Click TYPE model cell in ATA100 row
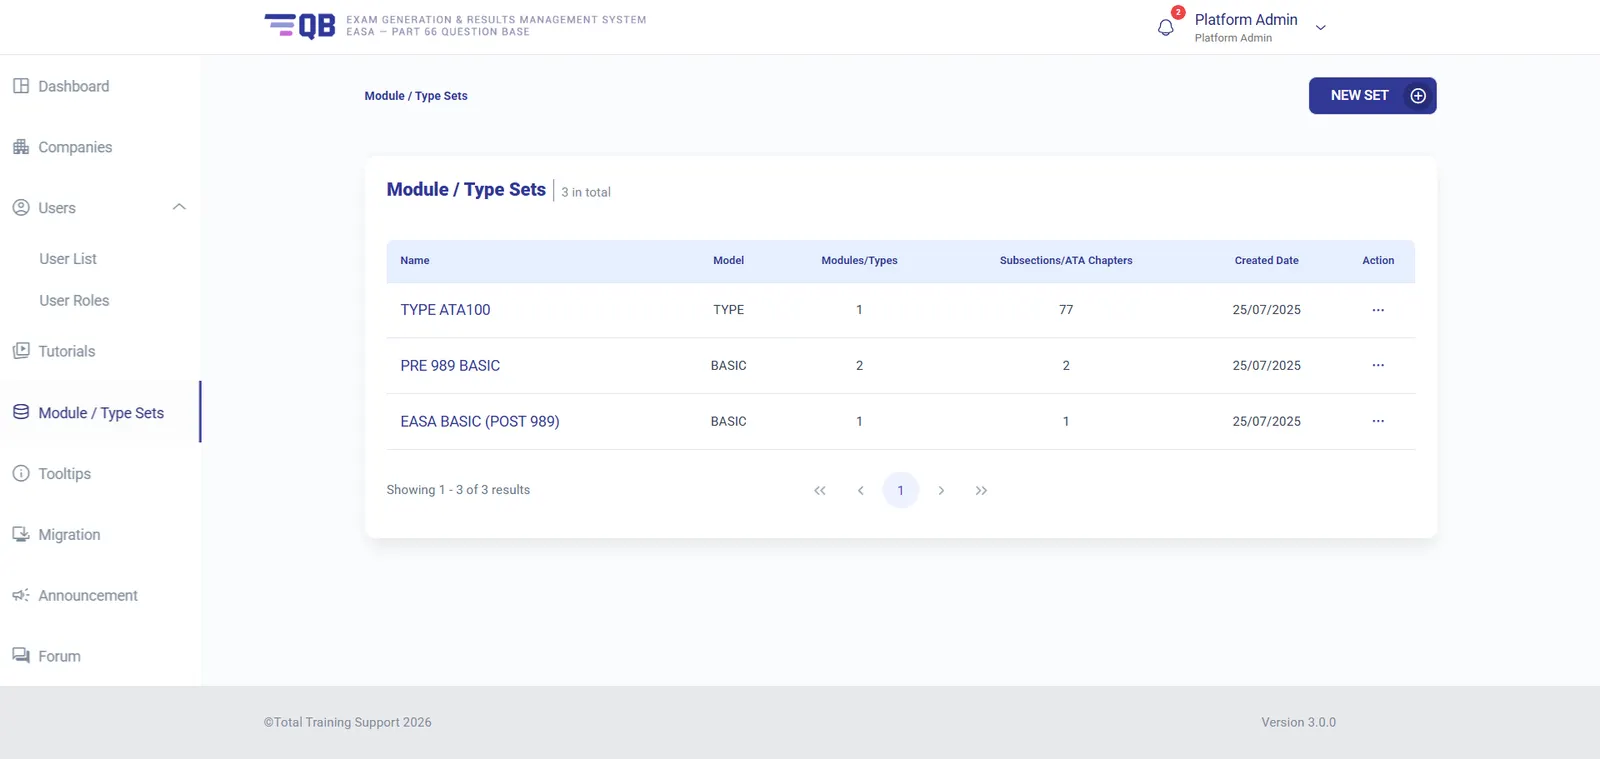Image resolution: width=1600 pixels, height=759 pixels. click(x=728, y=310)
